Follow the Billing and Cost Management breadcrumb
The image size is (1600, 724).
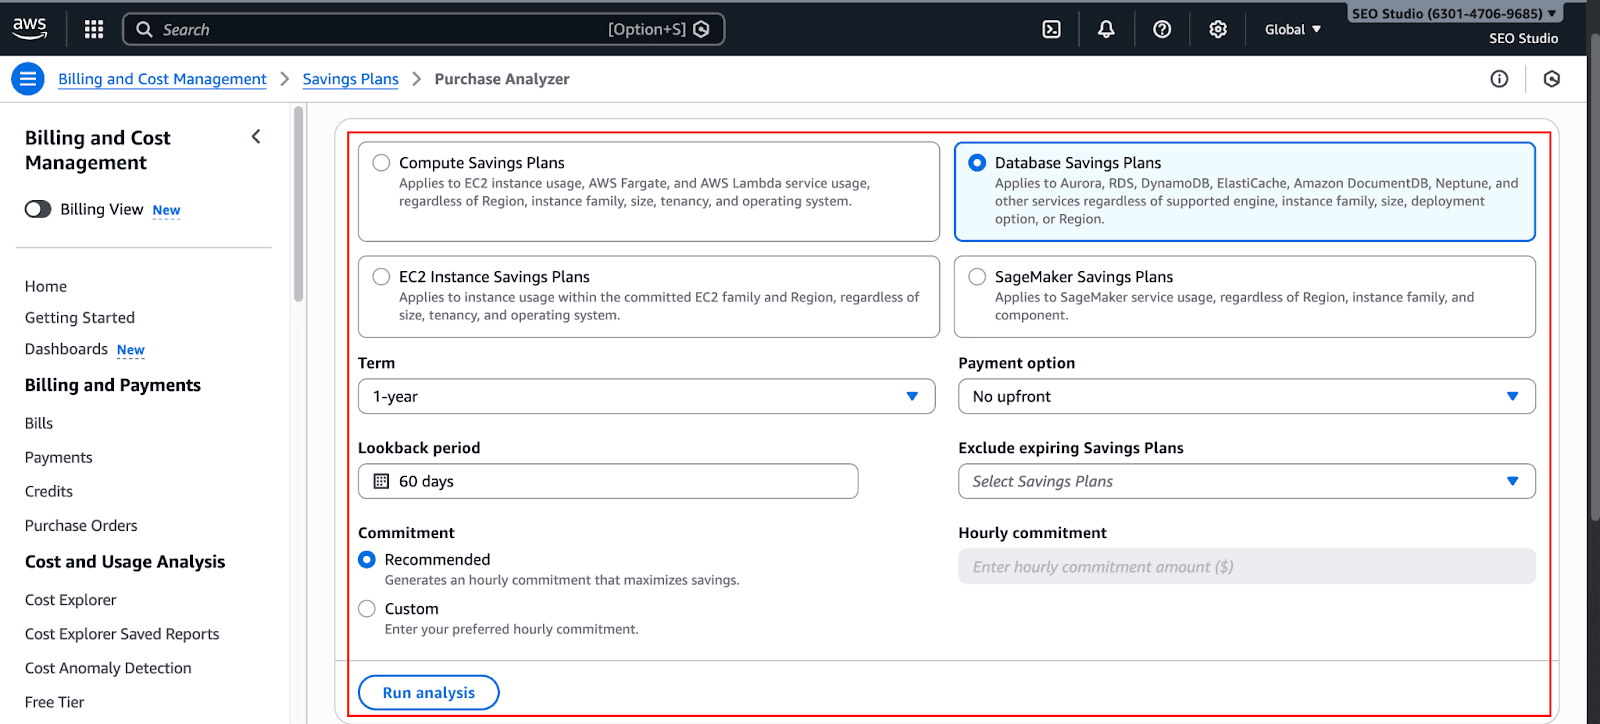tap(162, 79)
